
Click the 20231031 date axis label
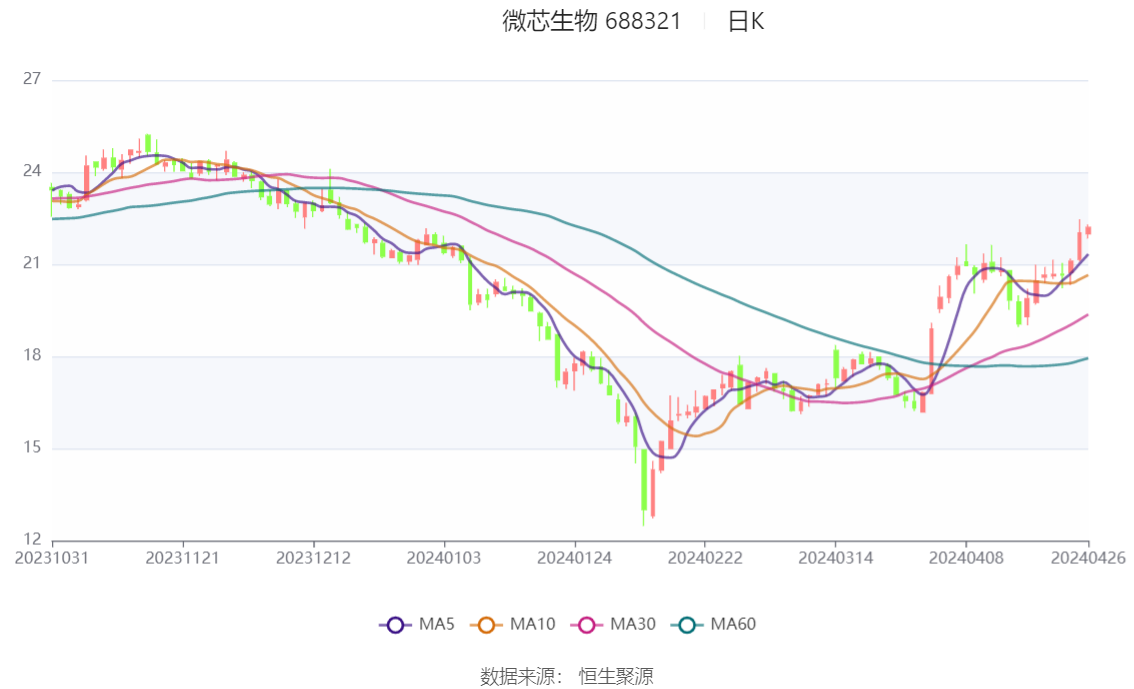(x=52, y=558)
